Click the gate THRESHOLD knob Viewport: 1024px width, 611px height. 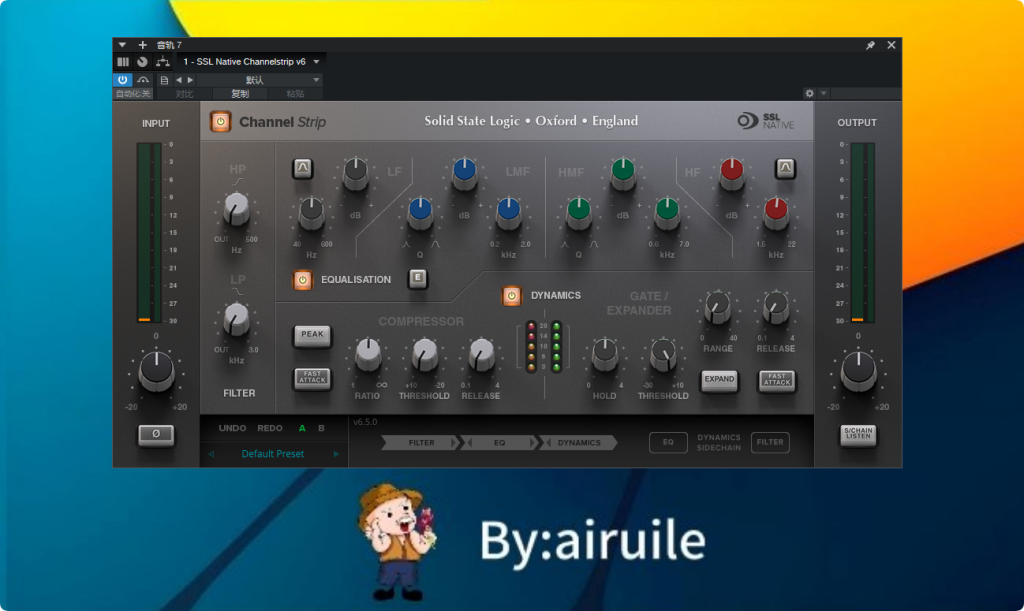(663, 355)
